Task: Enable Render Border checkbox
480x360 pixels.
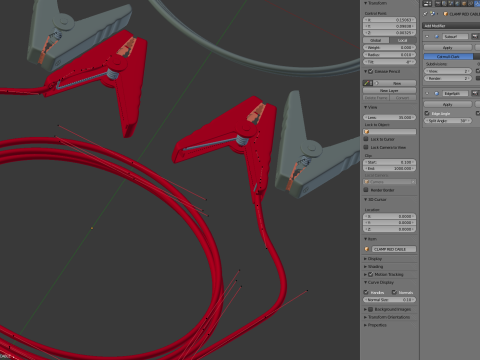Action: click(x=366, y=190)
